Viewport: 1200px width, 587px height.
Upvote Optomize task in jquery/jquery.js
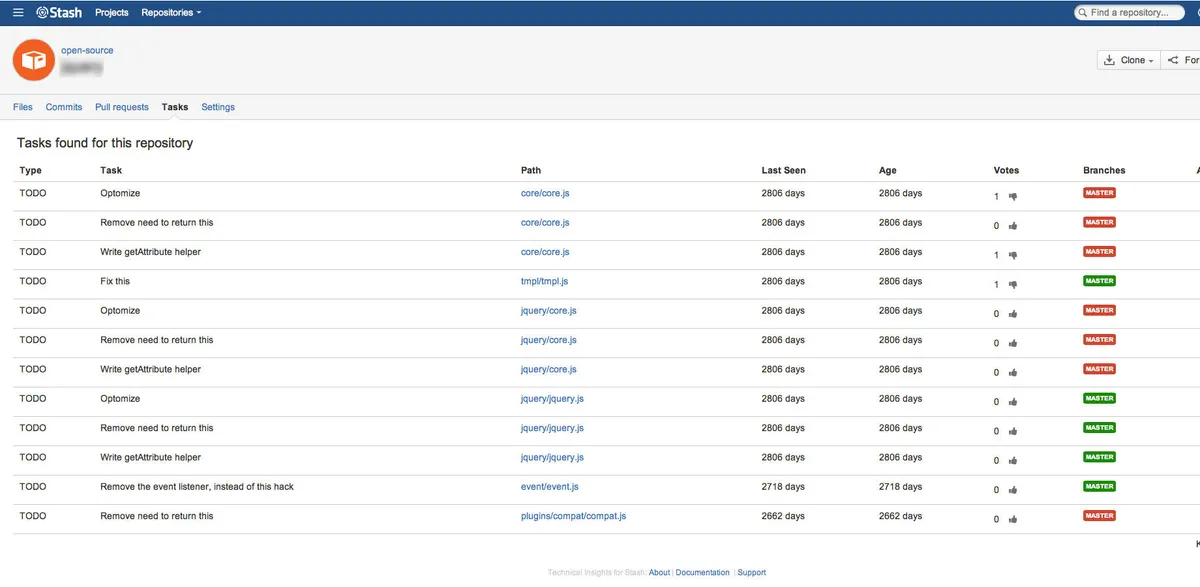[1013, 402]
